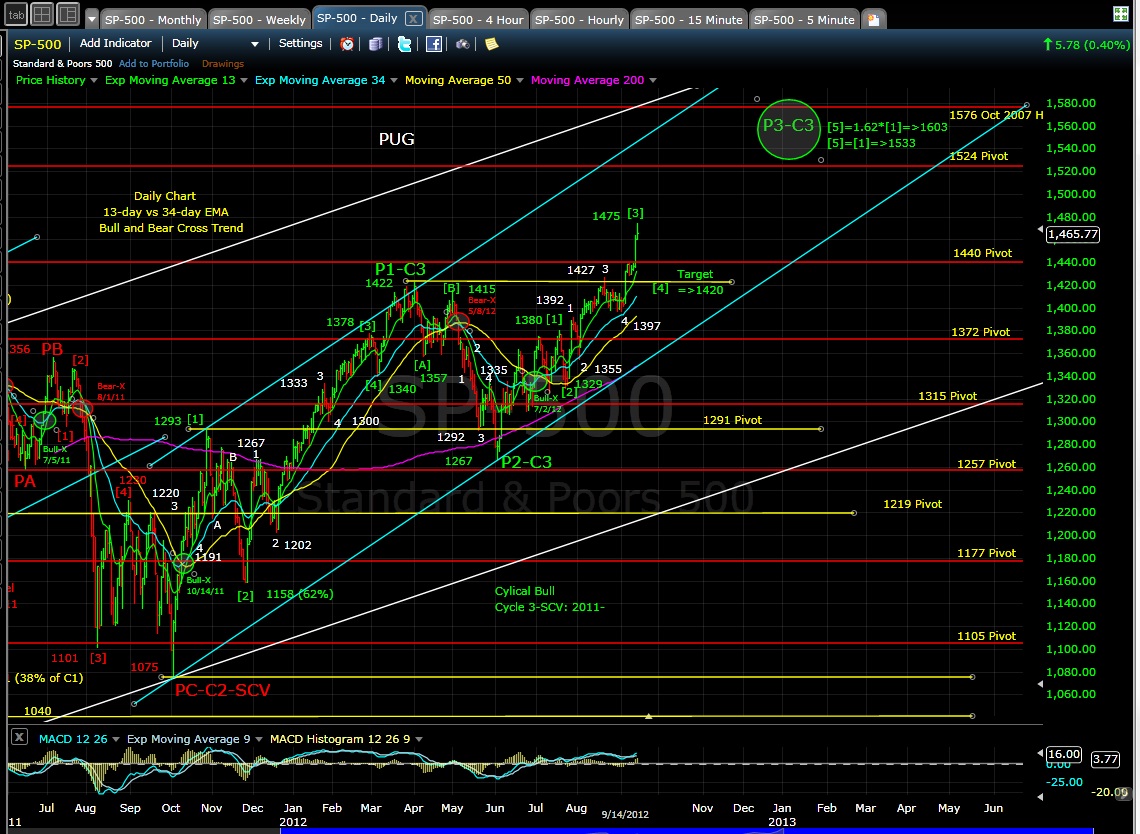Click the Add Indicator button
Screen dimensions: 1140x834
(115, 44)
